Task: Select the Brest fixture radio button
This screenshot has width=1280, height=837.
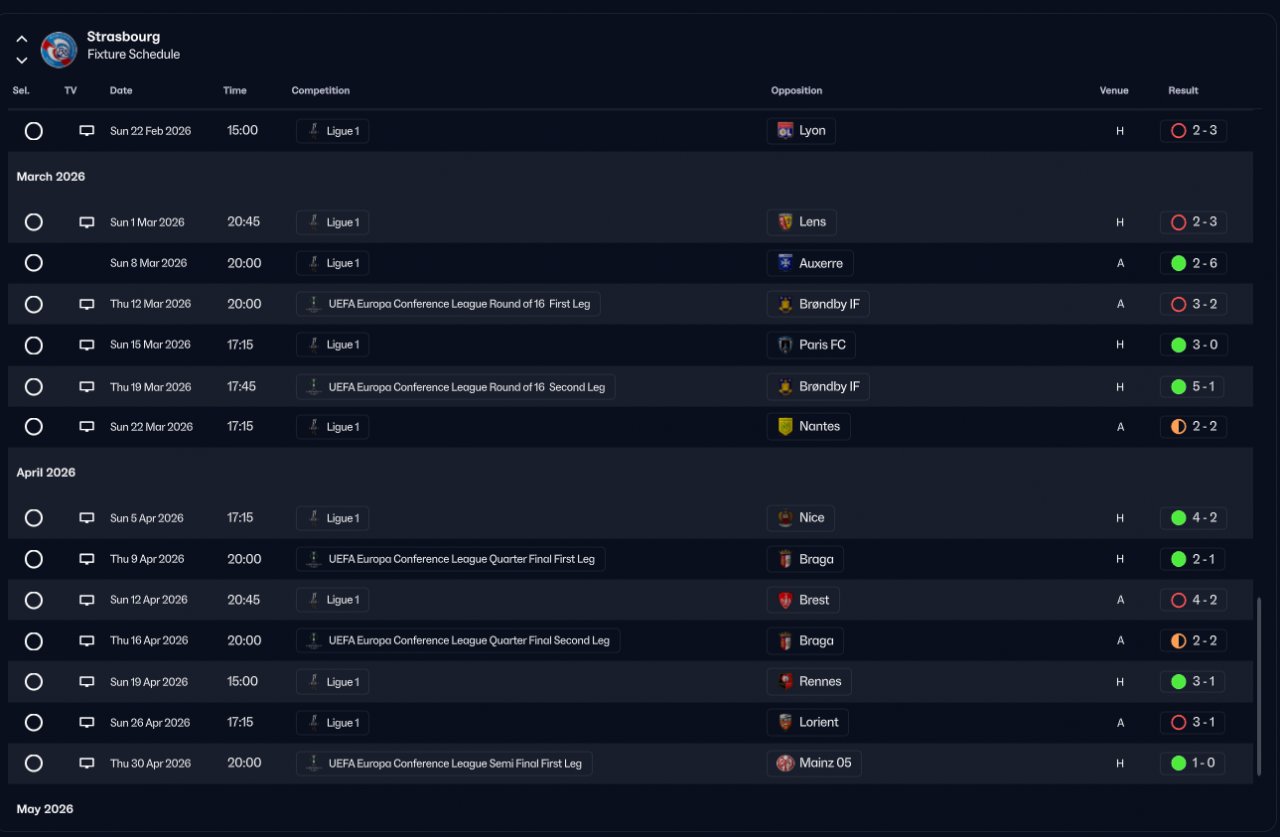Action: (x=34, y=600)
